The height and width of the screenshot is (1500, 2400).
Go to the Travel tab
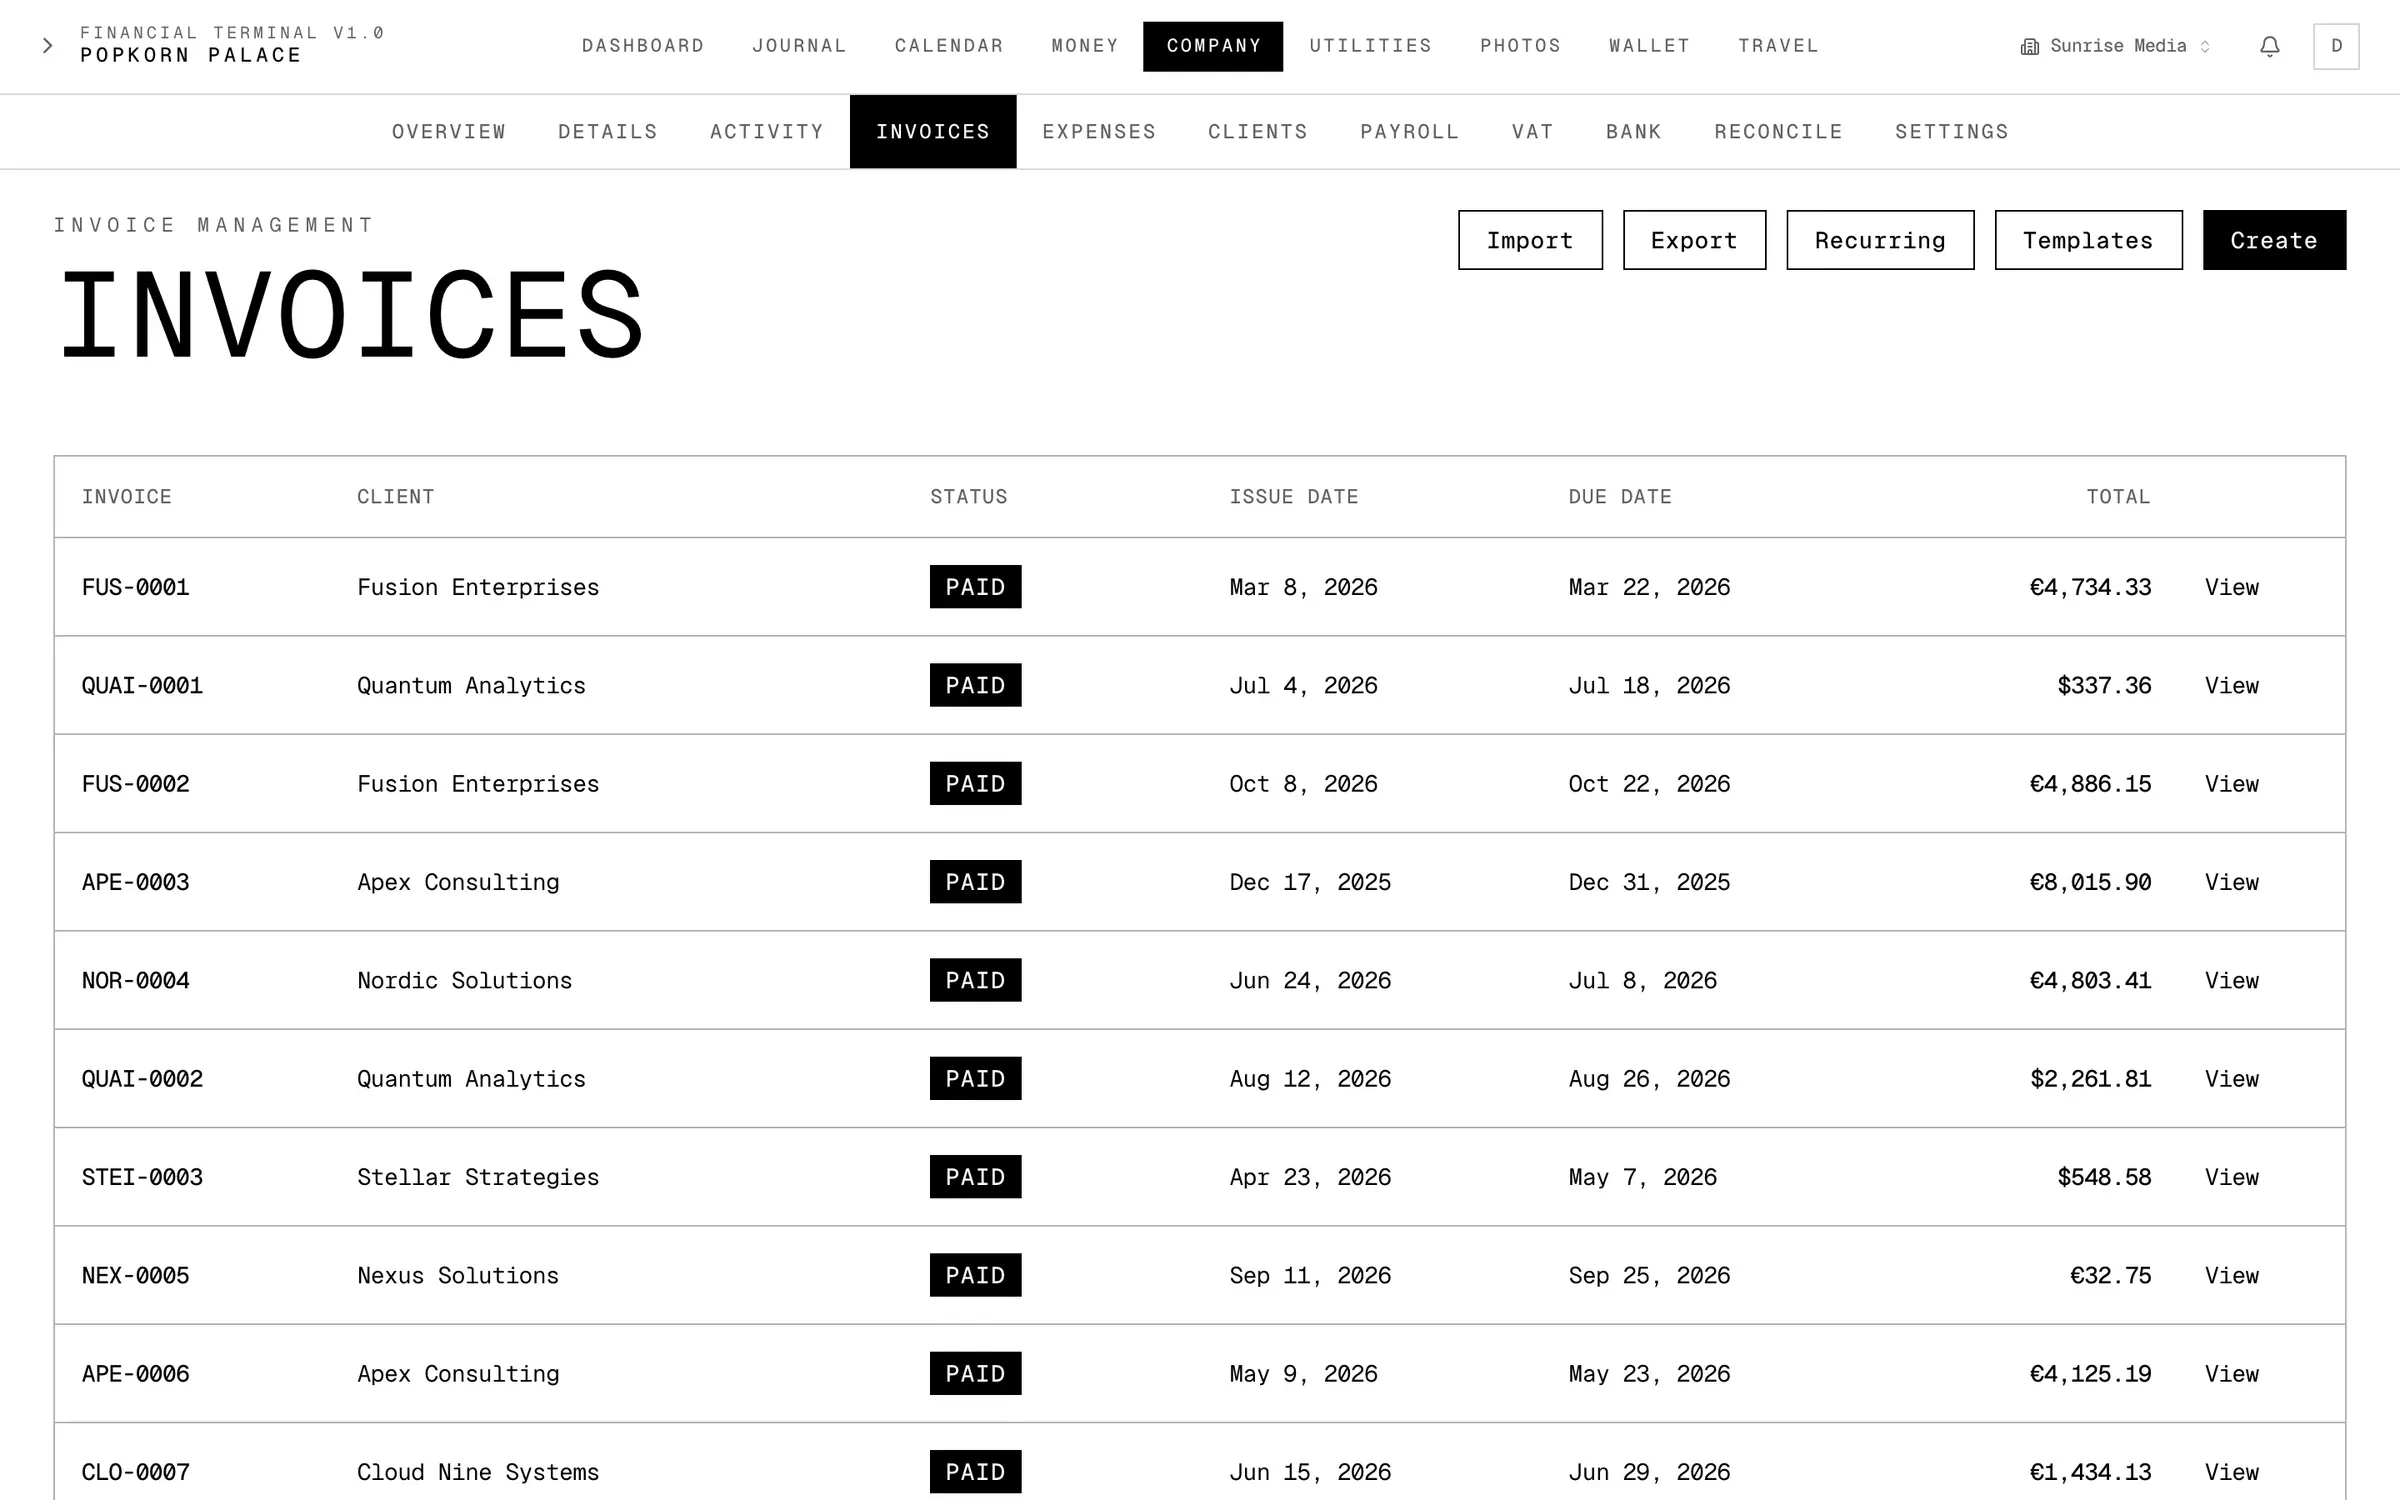[1778, 46]
